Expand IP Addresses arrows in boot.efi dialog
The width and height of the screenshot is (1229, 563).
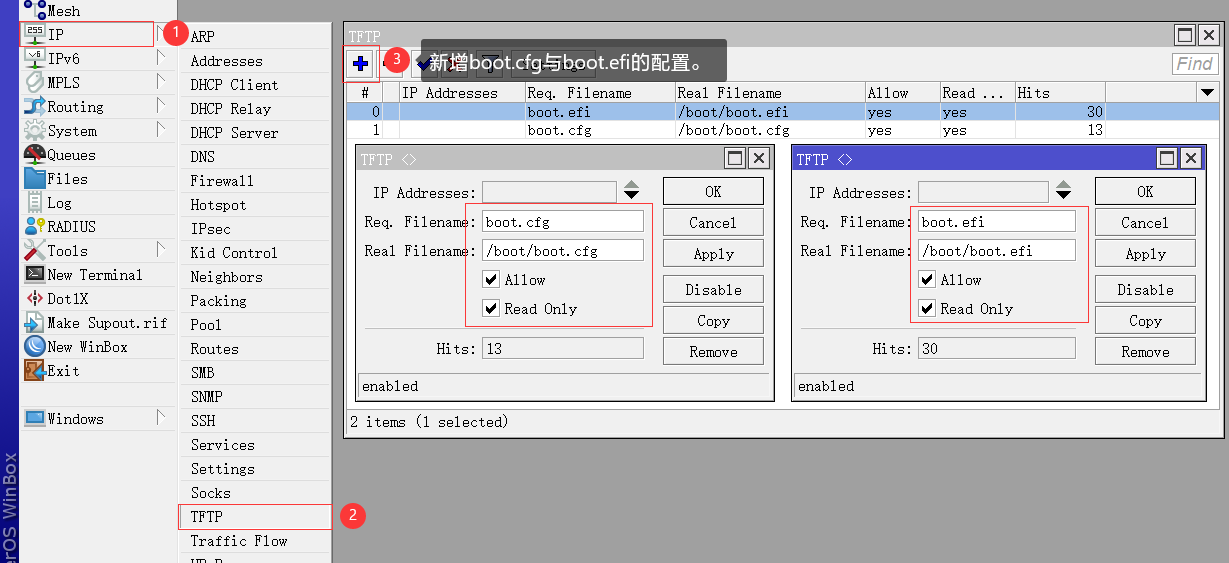(x=1063, y=191)
